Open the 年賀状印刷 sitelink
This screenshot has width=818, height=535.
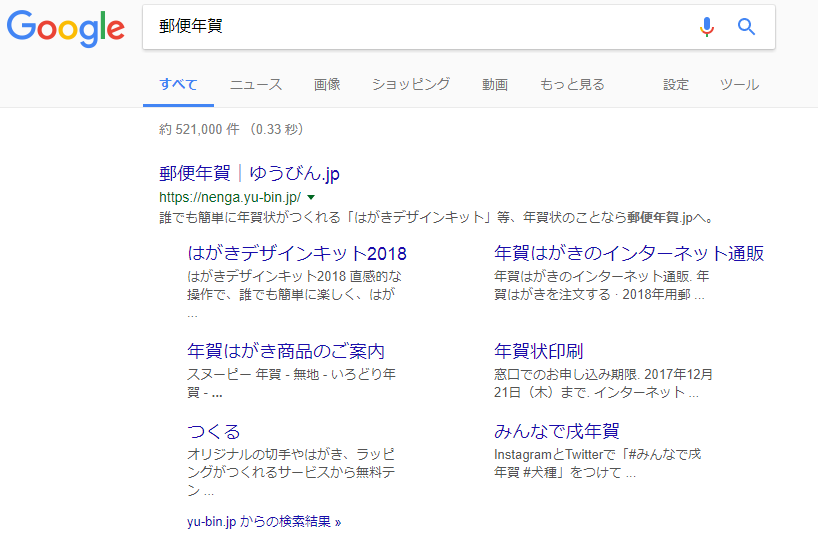(538, 351)
